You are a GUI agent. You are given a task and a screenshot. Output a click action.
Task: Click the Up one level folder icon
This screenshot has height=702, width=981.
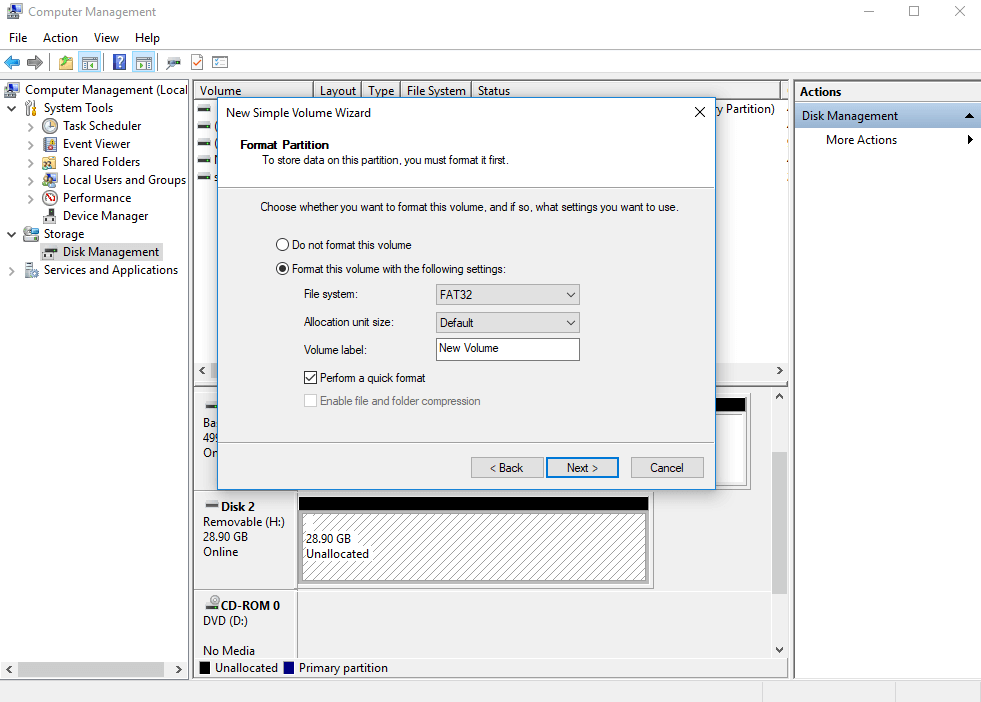[66, 63]
